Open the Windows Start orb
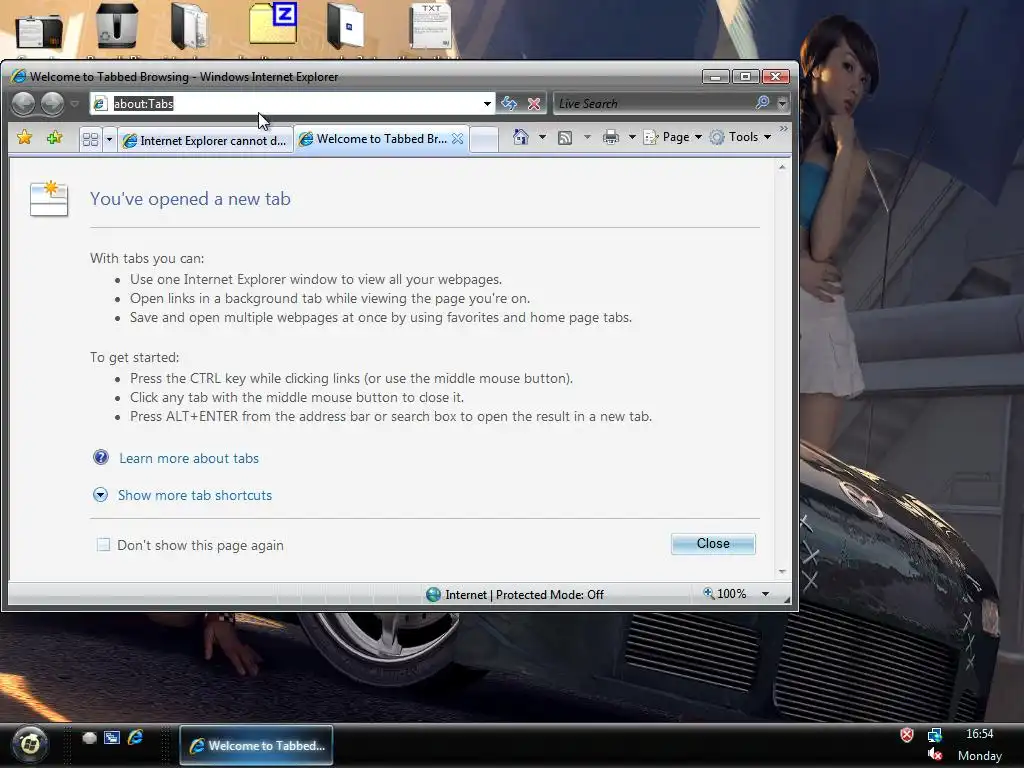 (x=29, y=744)
